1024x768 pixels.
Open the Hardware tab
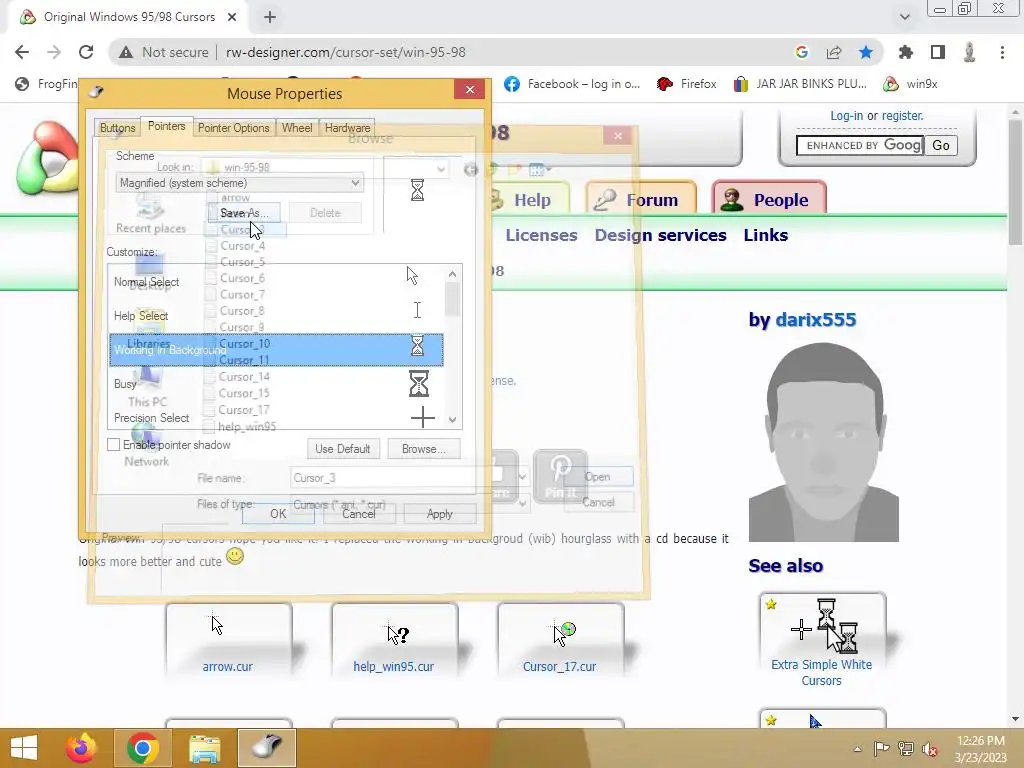tap(347, 128)
